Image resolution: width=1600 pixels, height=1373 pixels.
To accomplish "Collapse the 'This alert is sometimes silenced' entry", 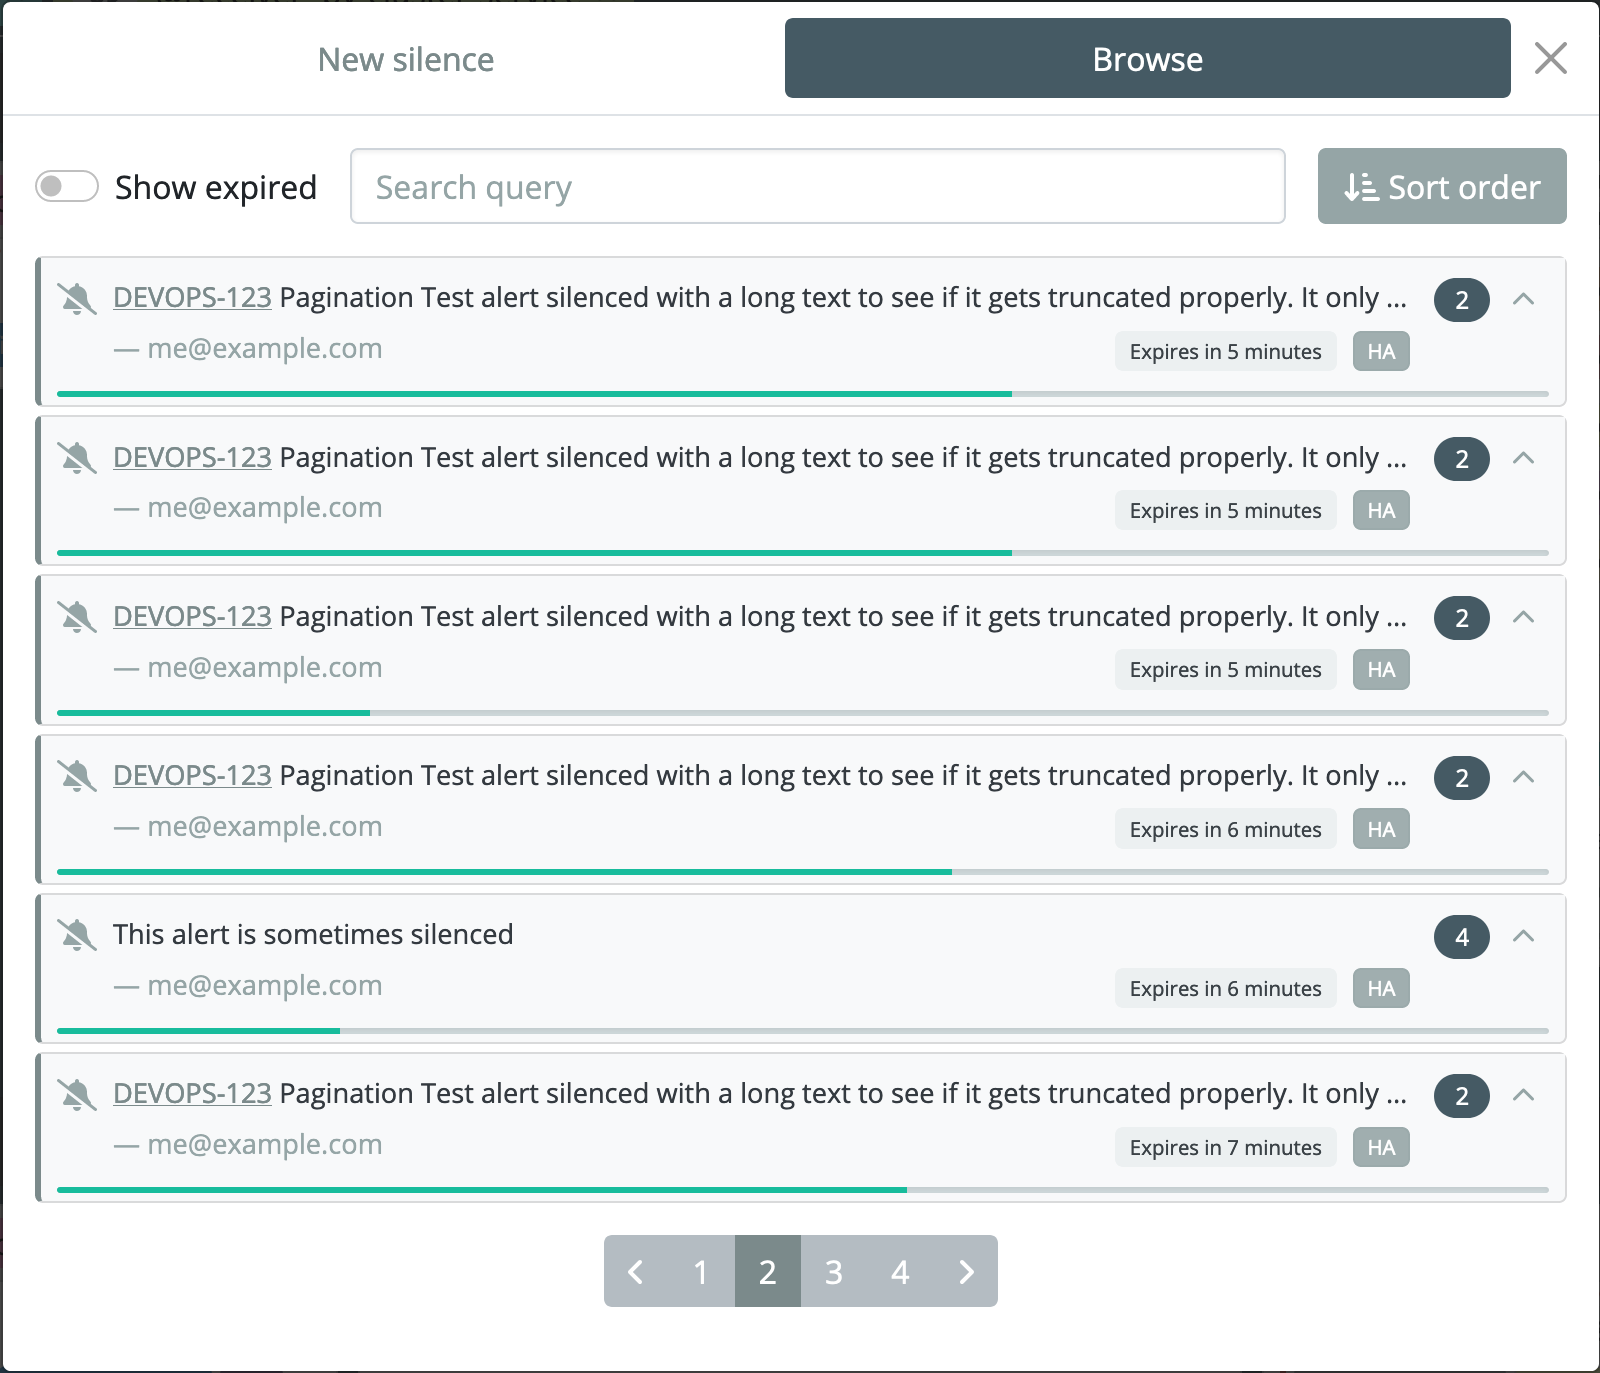I will pos(1523,936).
